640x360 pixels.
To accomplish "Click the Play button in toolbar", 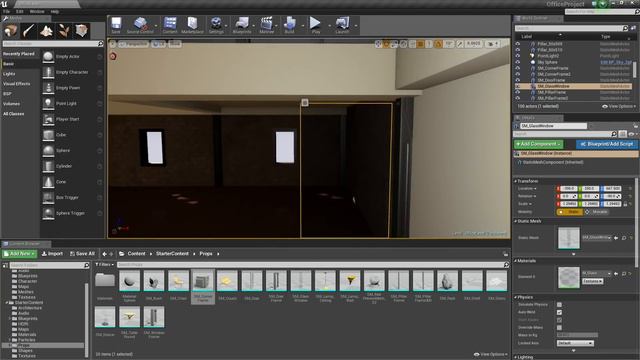I will [x=316, y=25].
